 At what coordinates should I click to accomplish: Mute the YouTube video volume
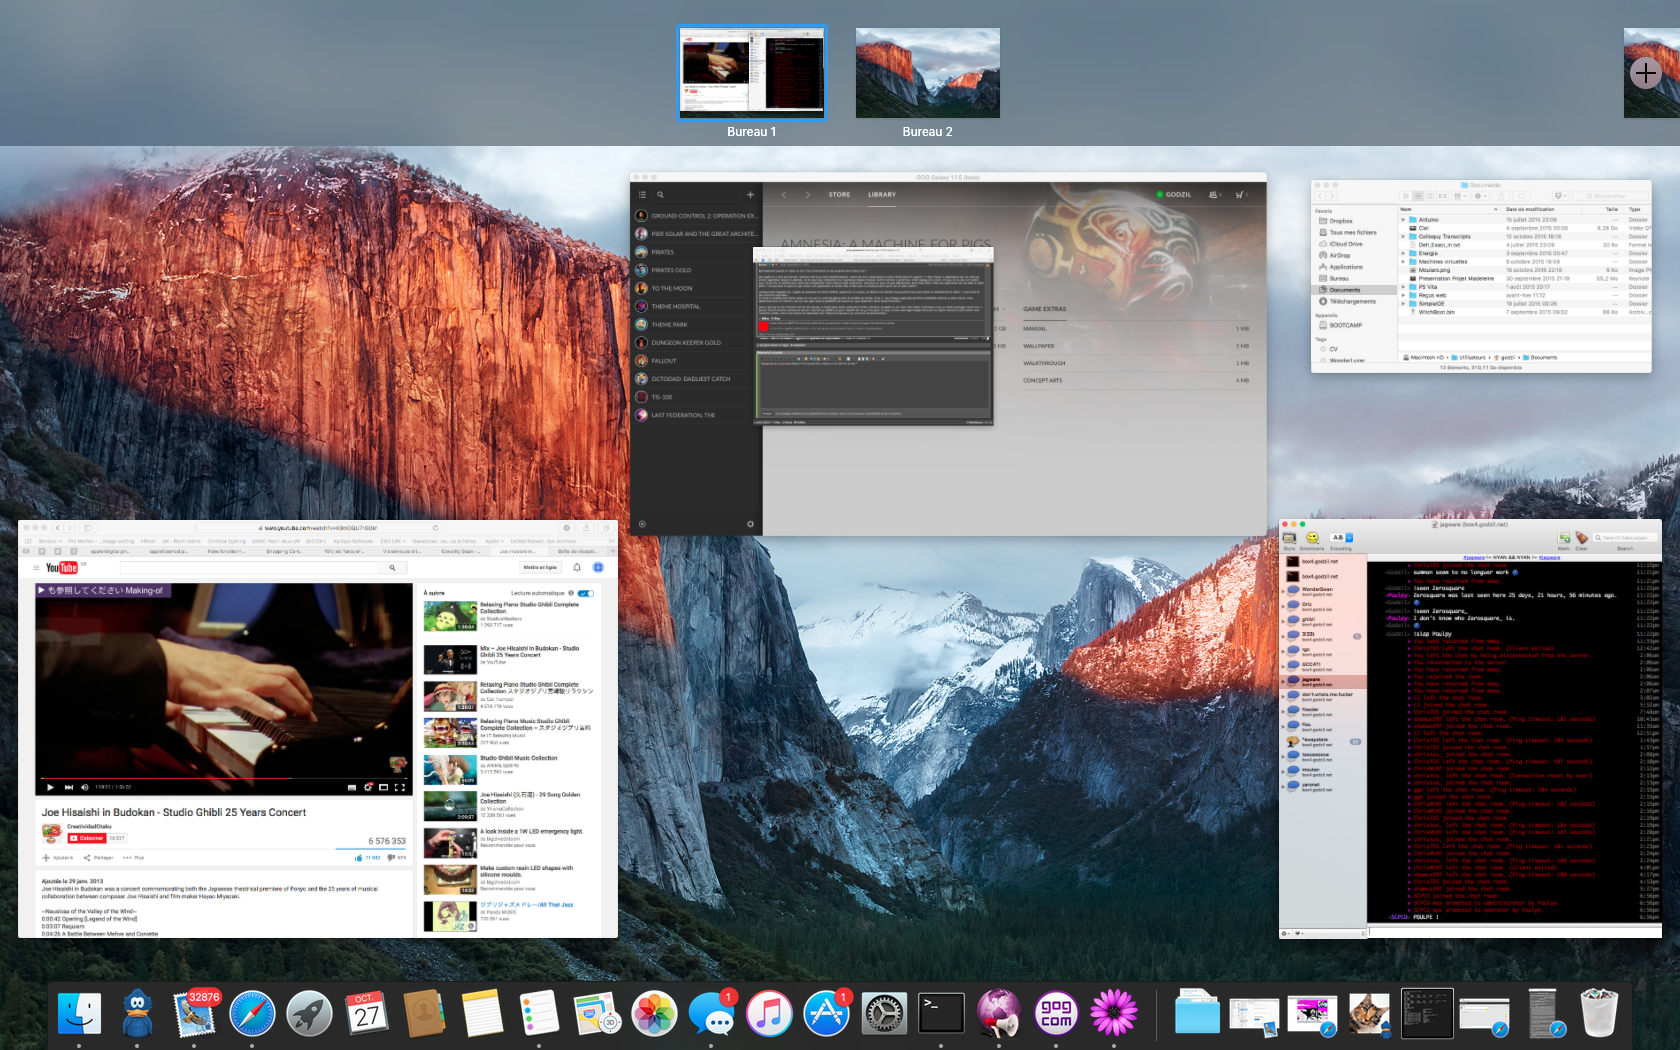tap(84, 787)
